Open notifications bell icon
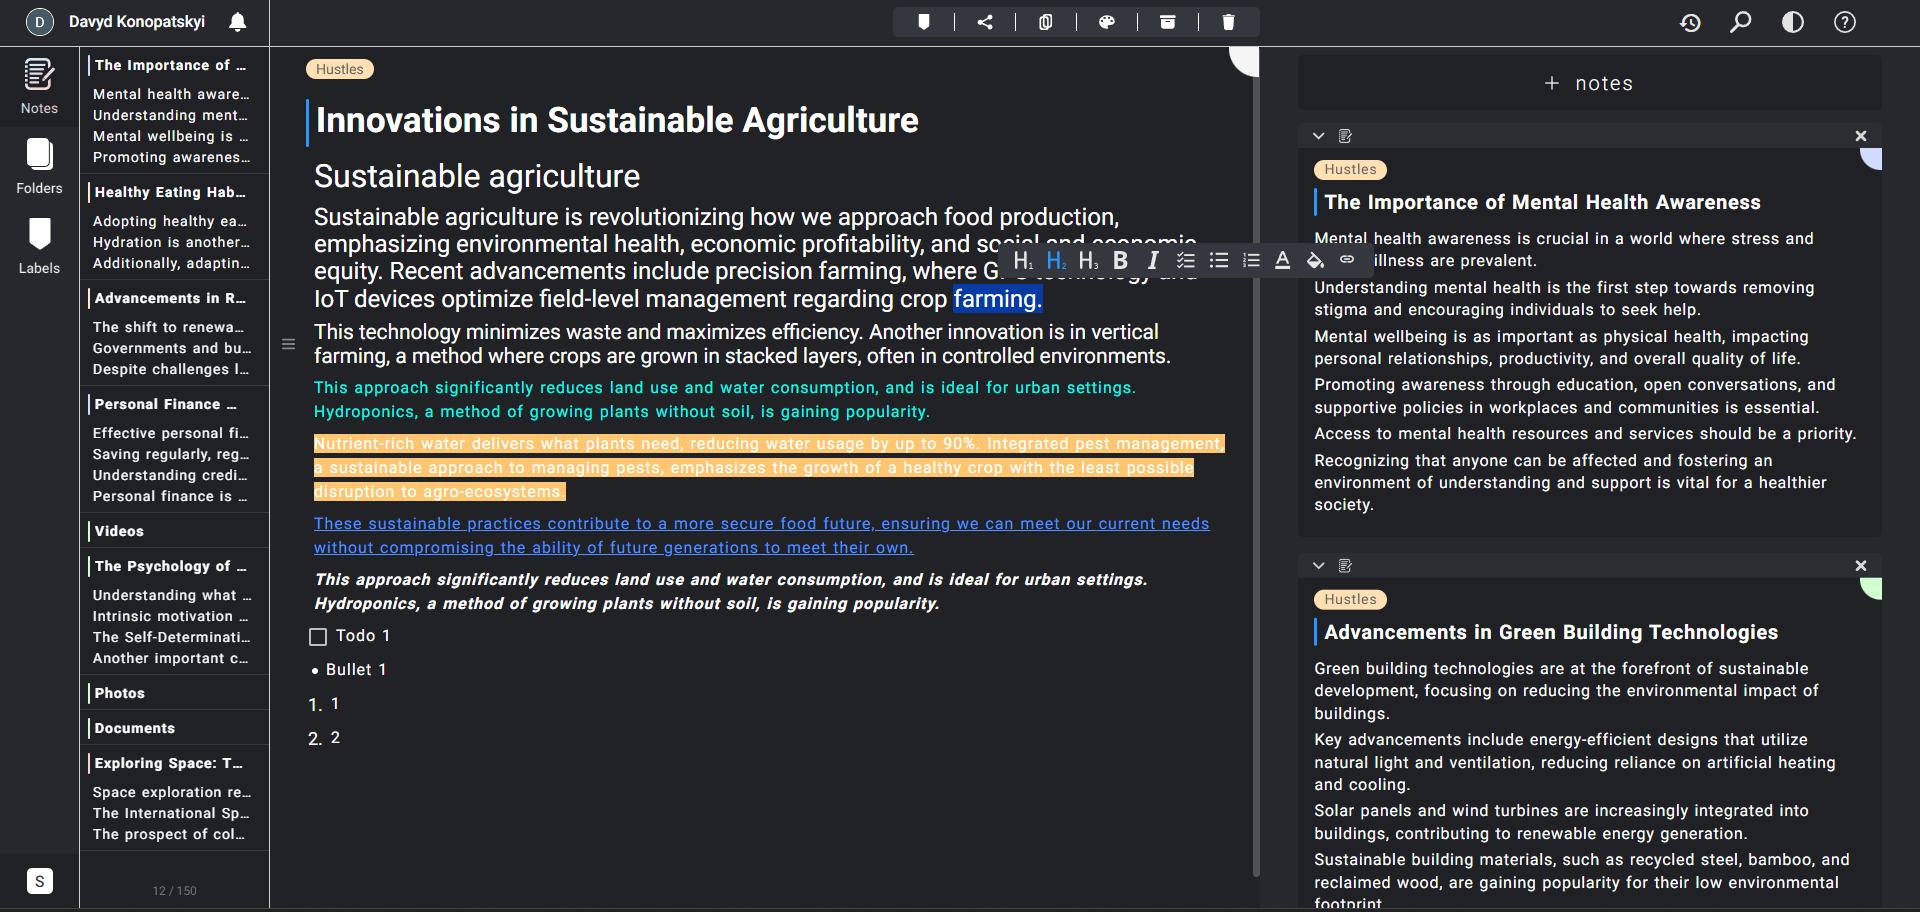The width and height of the screenshot is (1920, 912). pos(238,22)
